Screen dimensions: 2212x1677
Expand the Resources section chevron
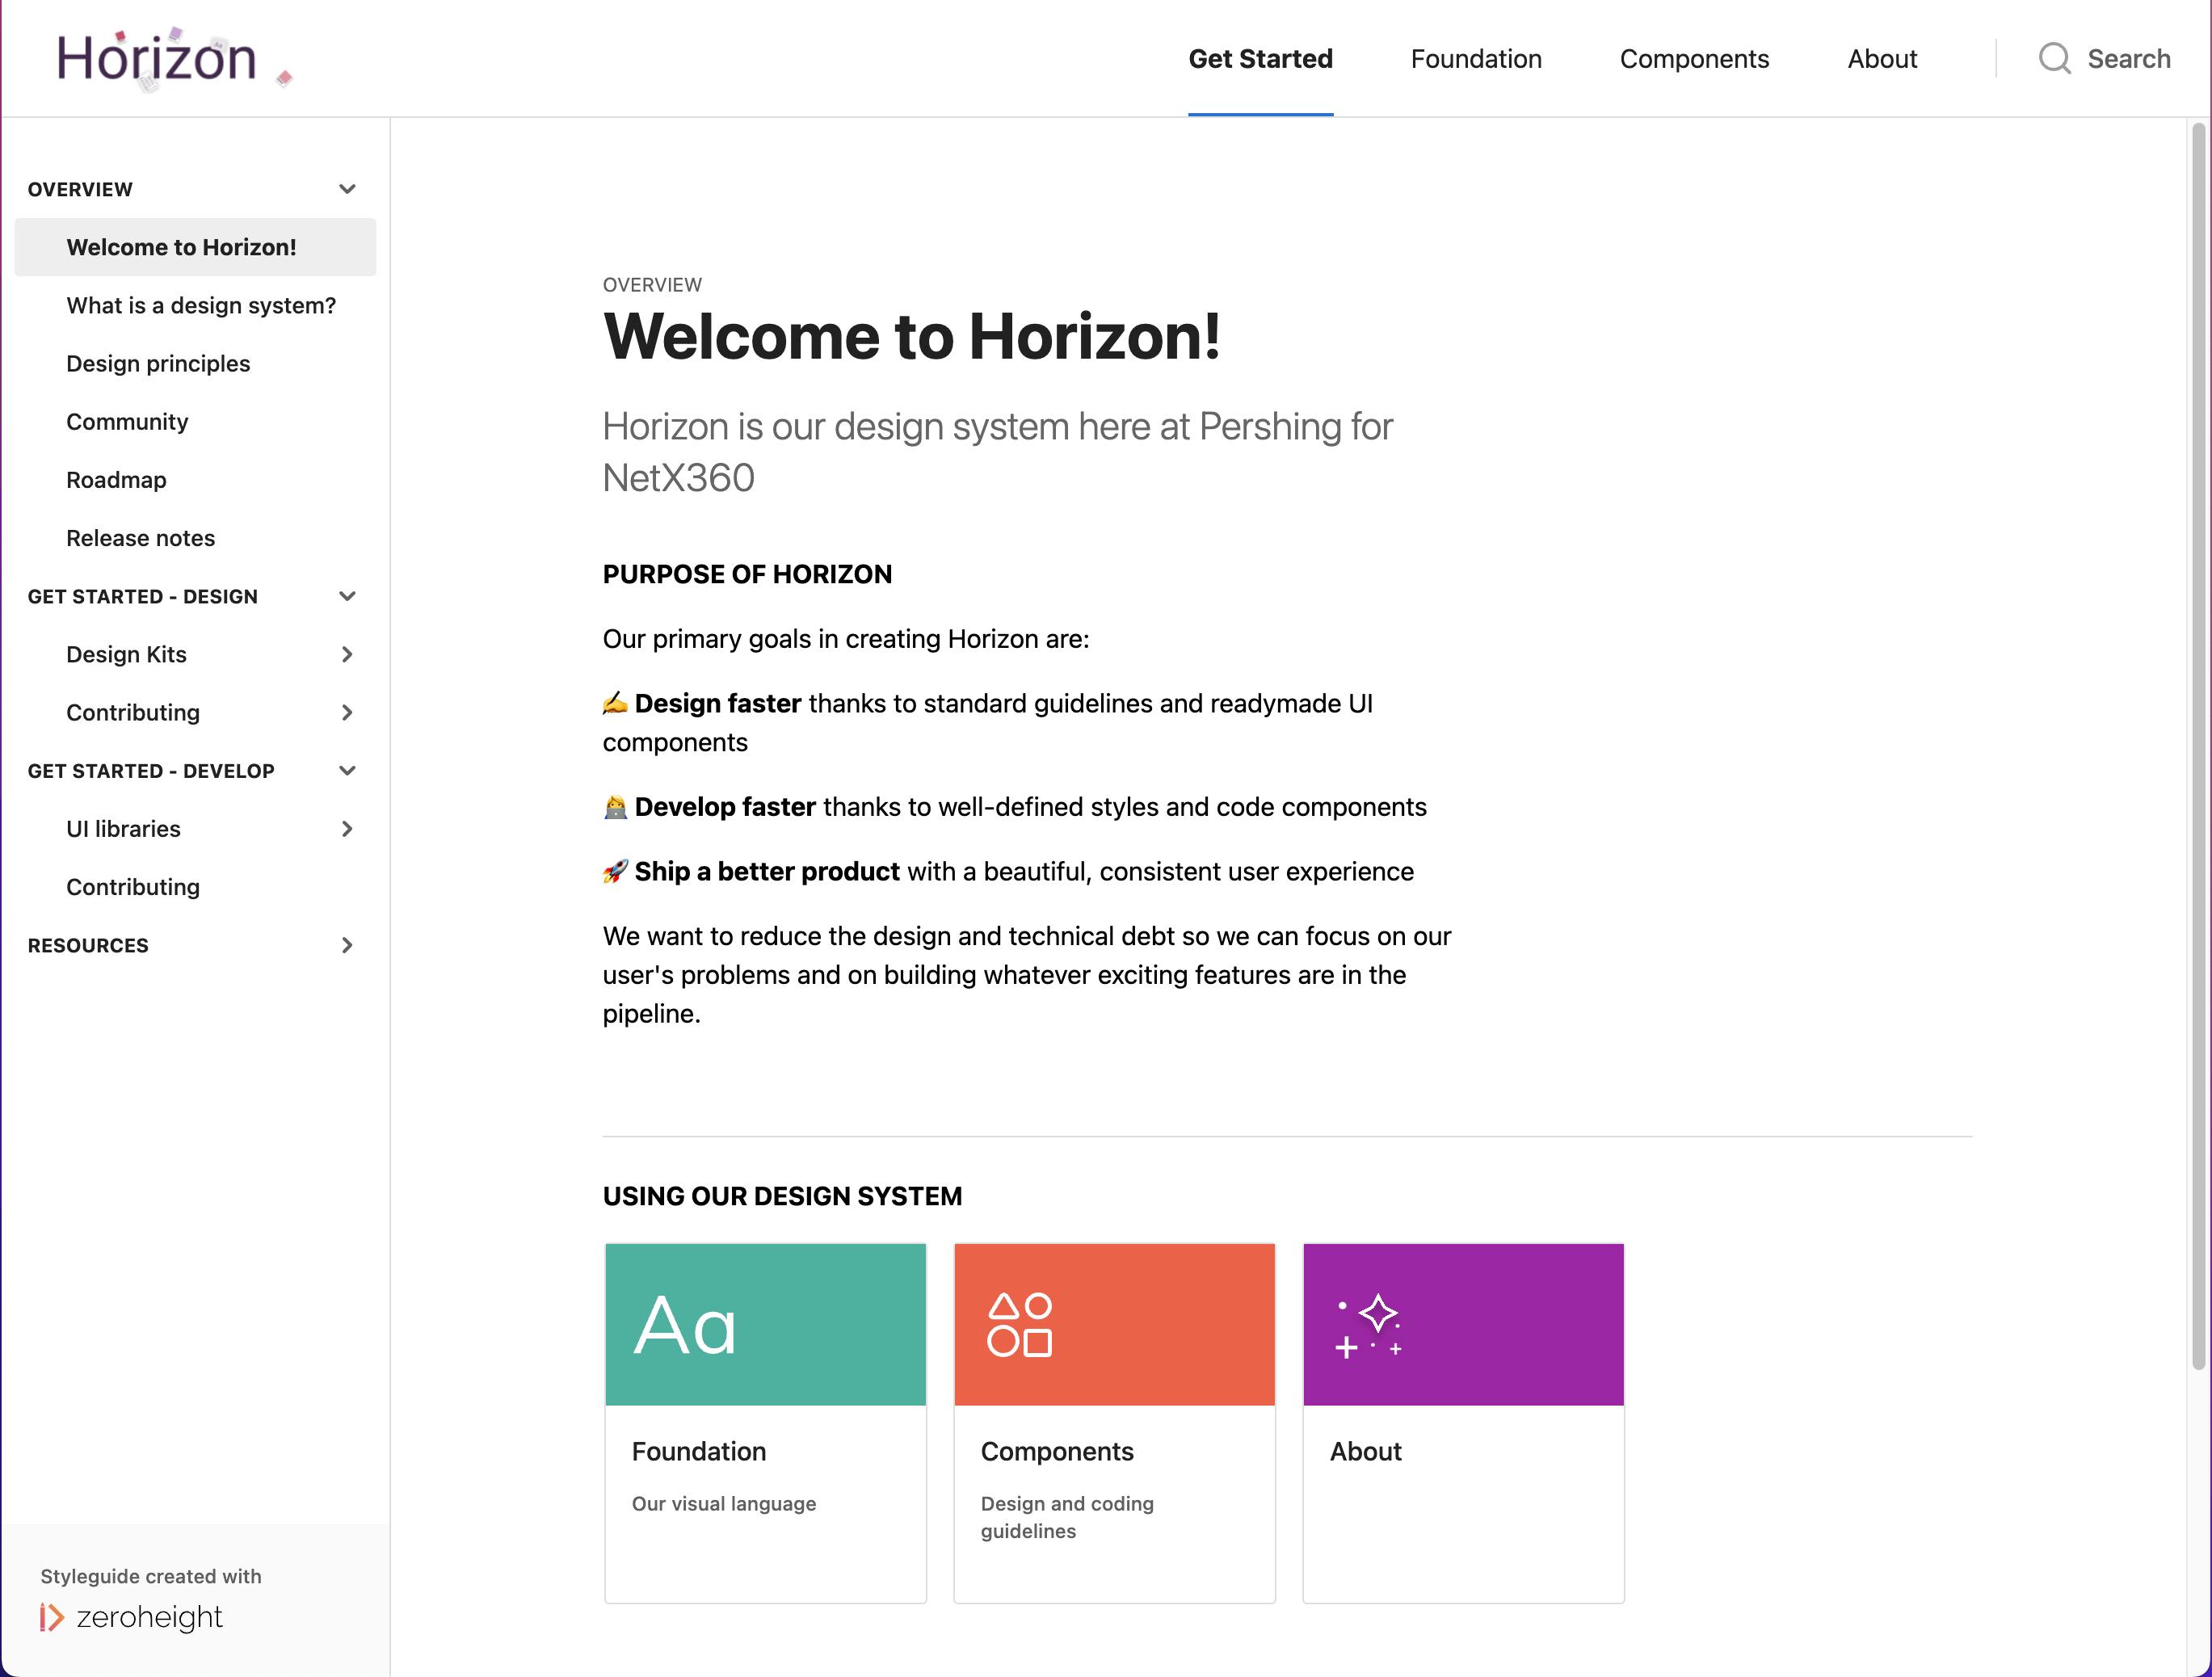[347, 945]
